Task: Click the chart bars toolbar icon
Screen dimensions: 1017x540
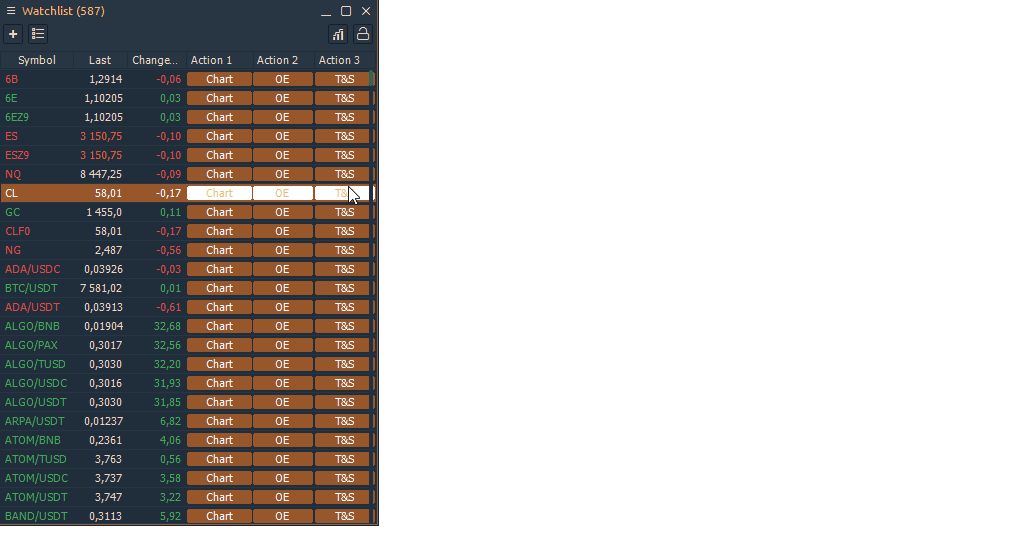Action: (x=338, y=34)
